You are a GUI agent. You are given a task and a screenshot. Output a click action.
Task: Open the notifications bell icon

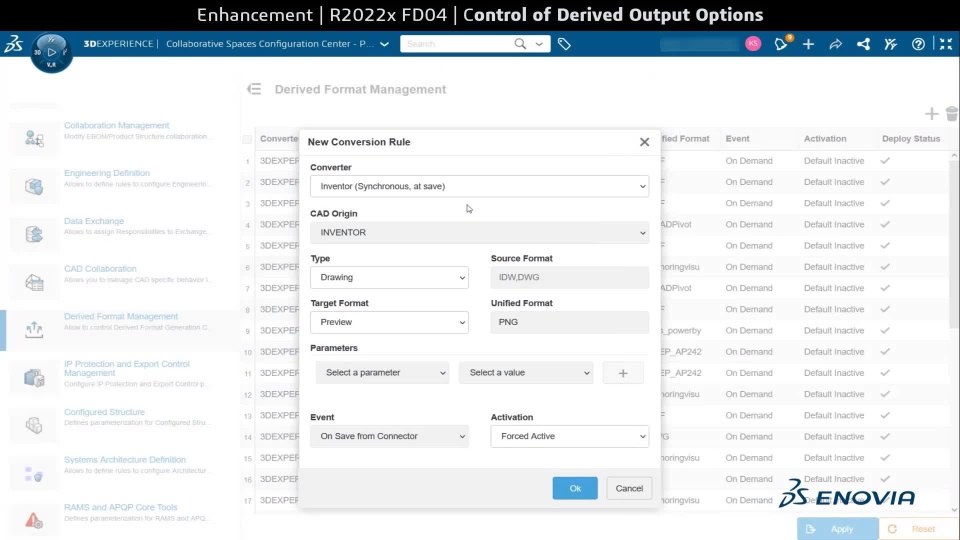[782, 44]
